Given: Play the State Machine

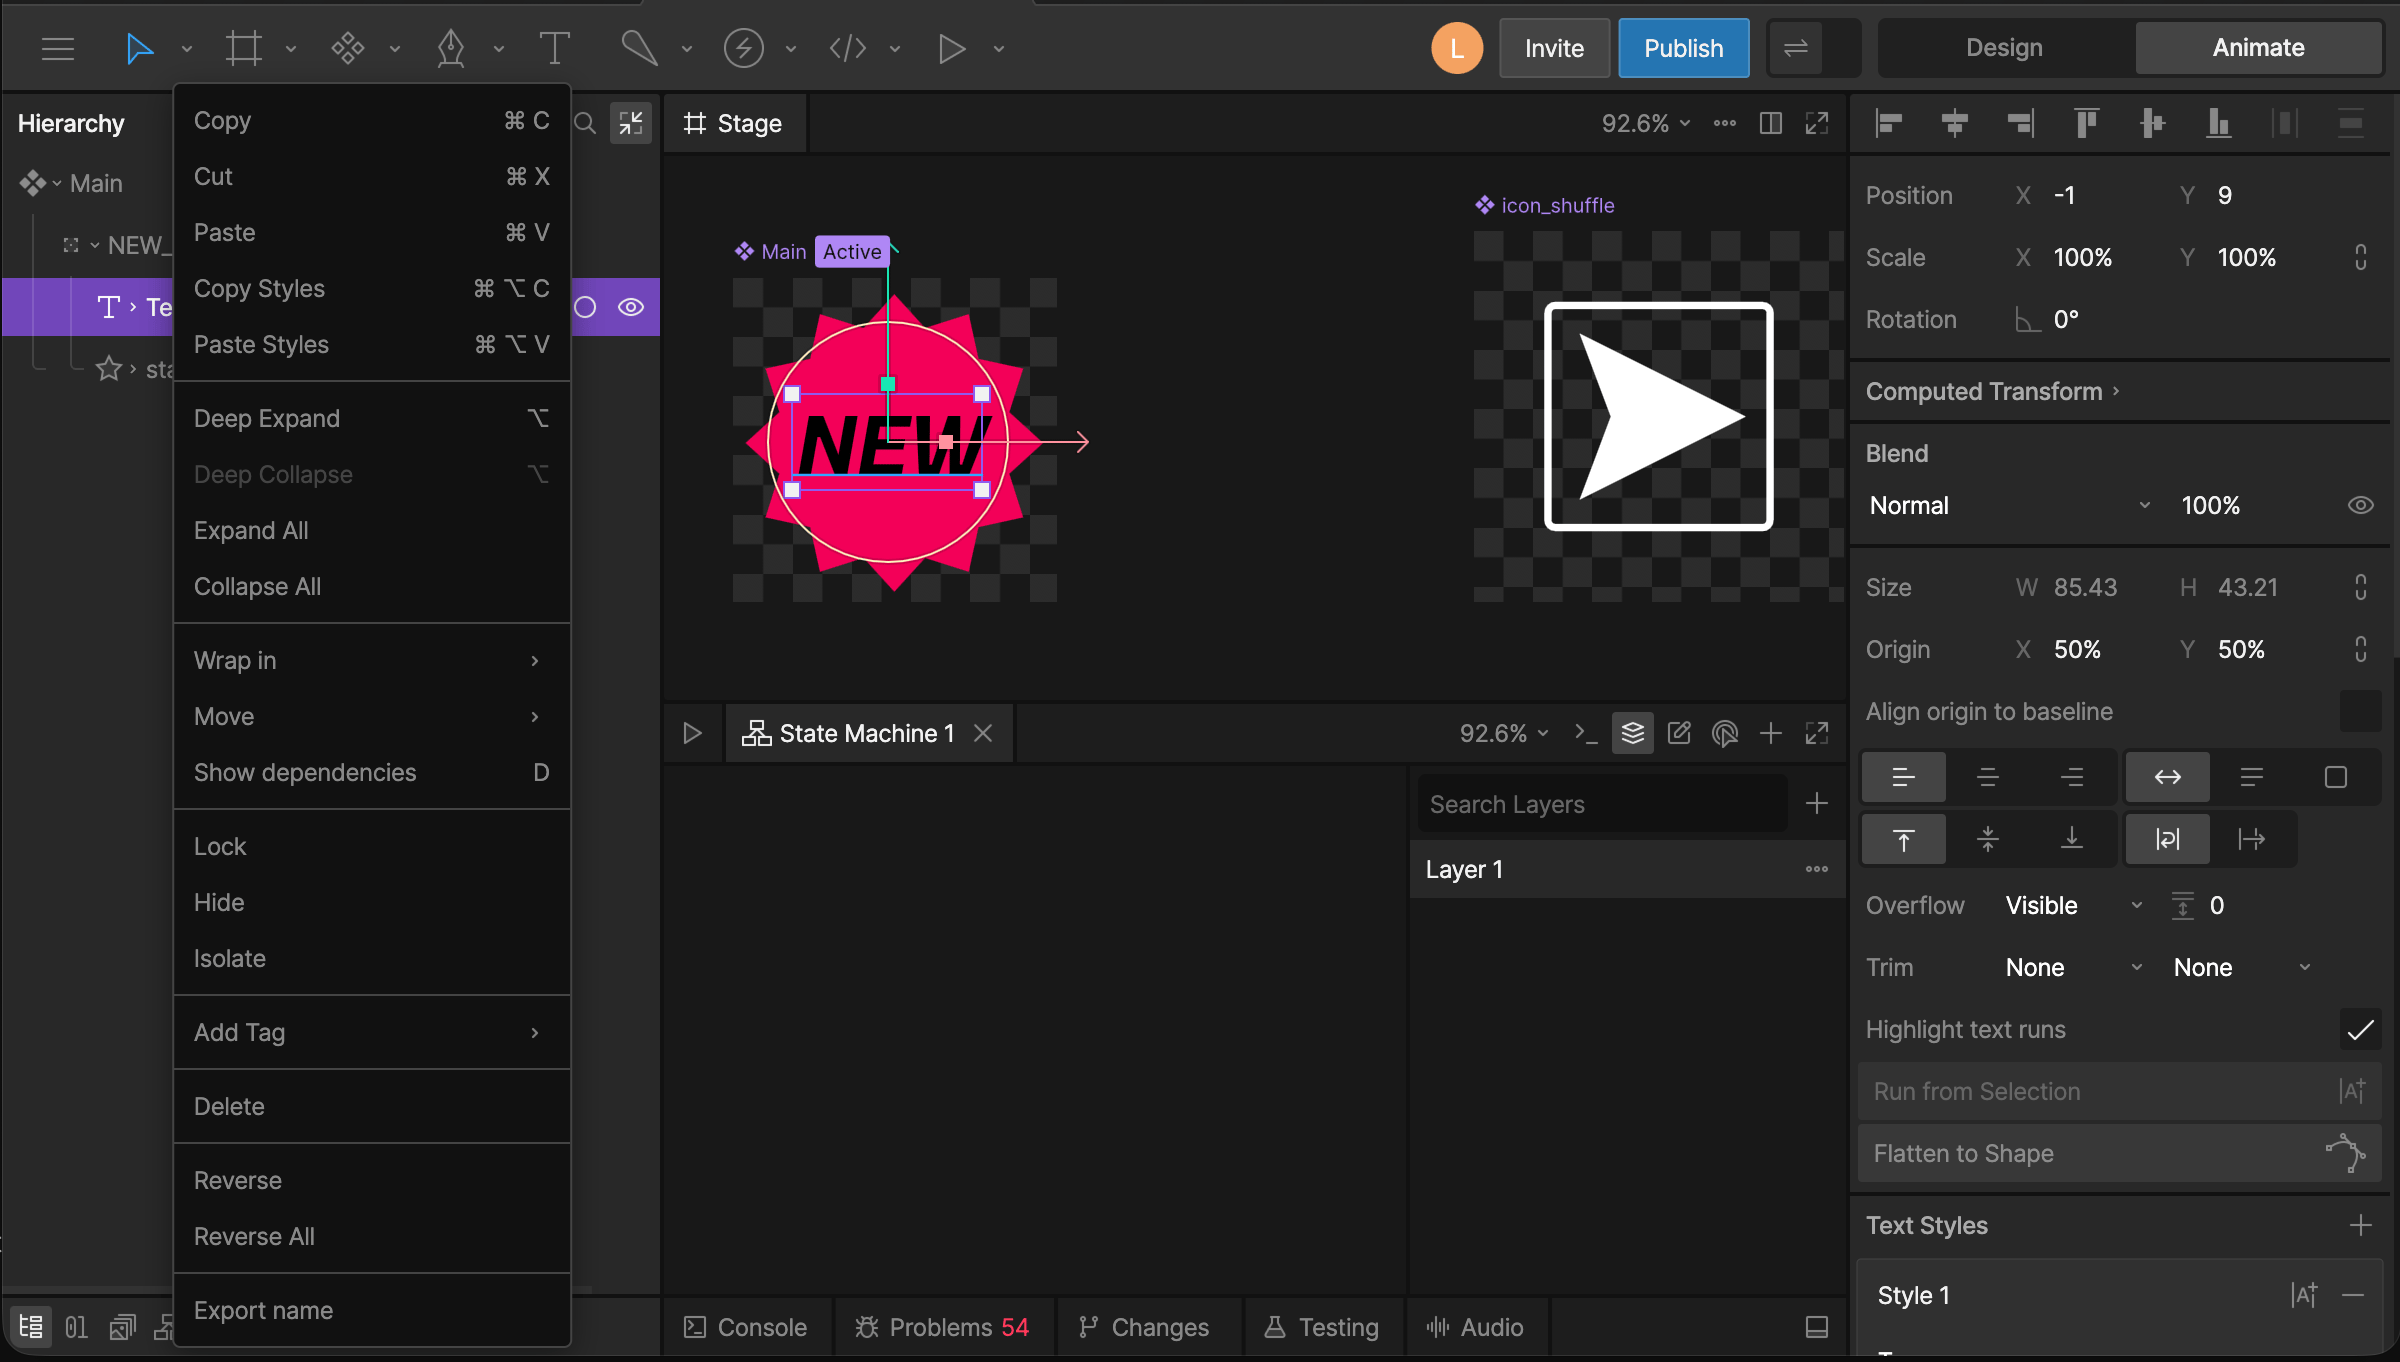Looking at the screenshot, I should pos(692,733).
